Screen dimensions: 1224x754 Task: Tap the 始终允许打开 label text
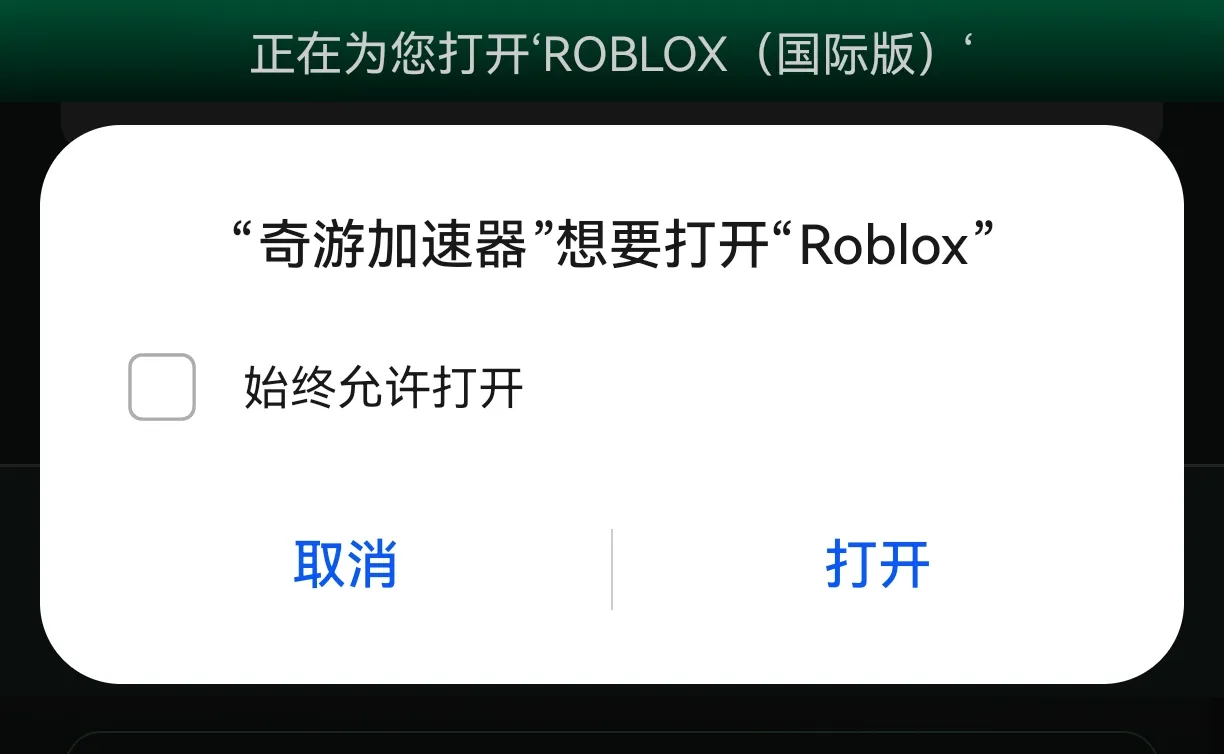[x=384, y=388]
